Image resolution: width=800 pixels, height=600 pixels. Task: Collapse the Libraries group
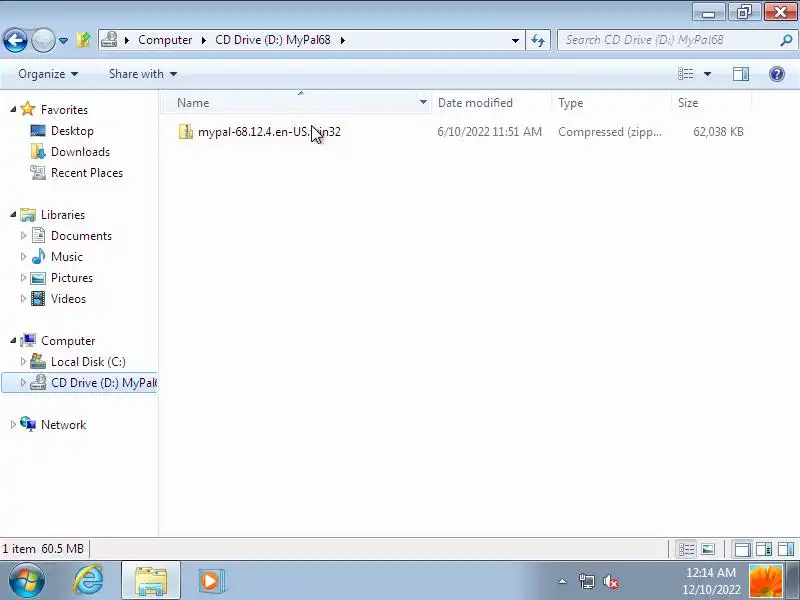[x=13, y=215]
